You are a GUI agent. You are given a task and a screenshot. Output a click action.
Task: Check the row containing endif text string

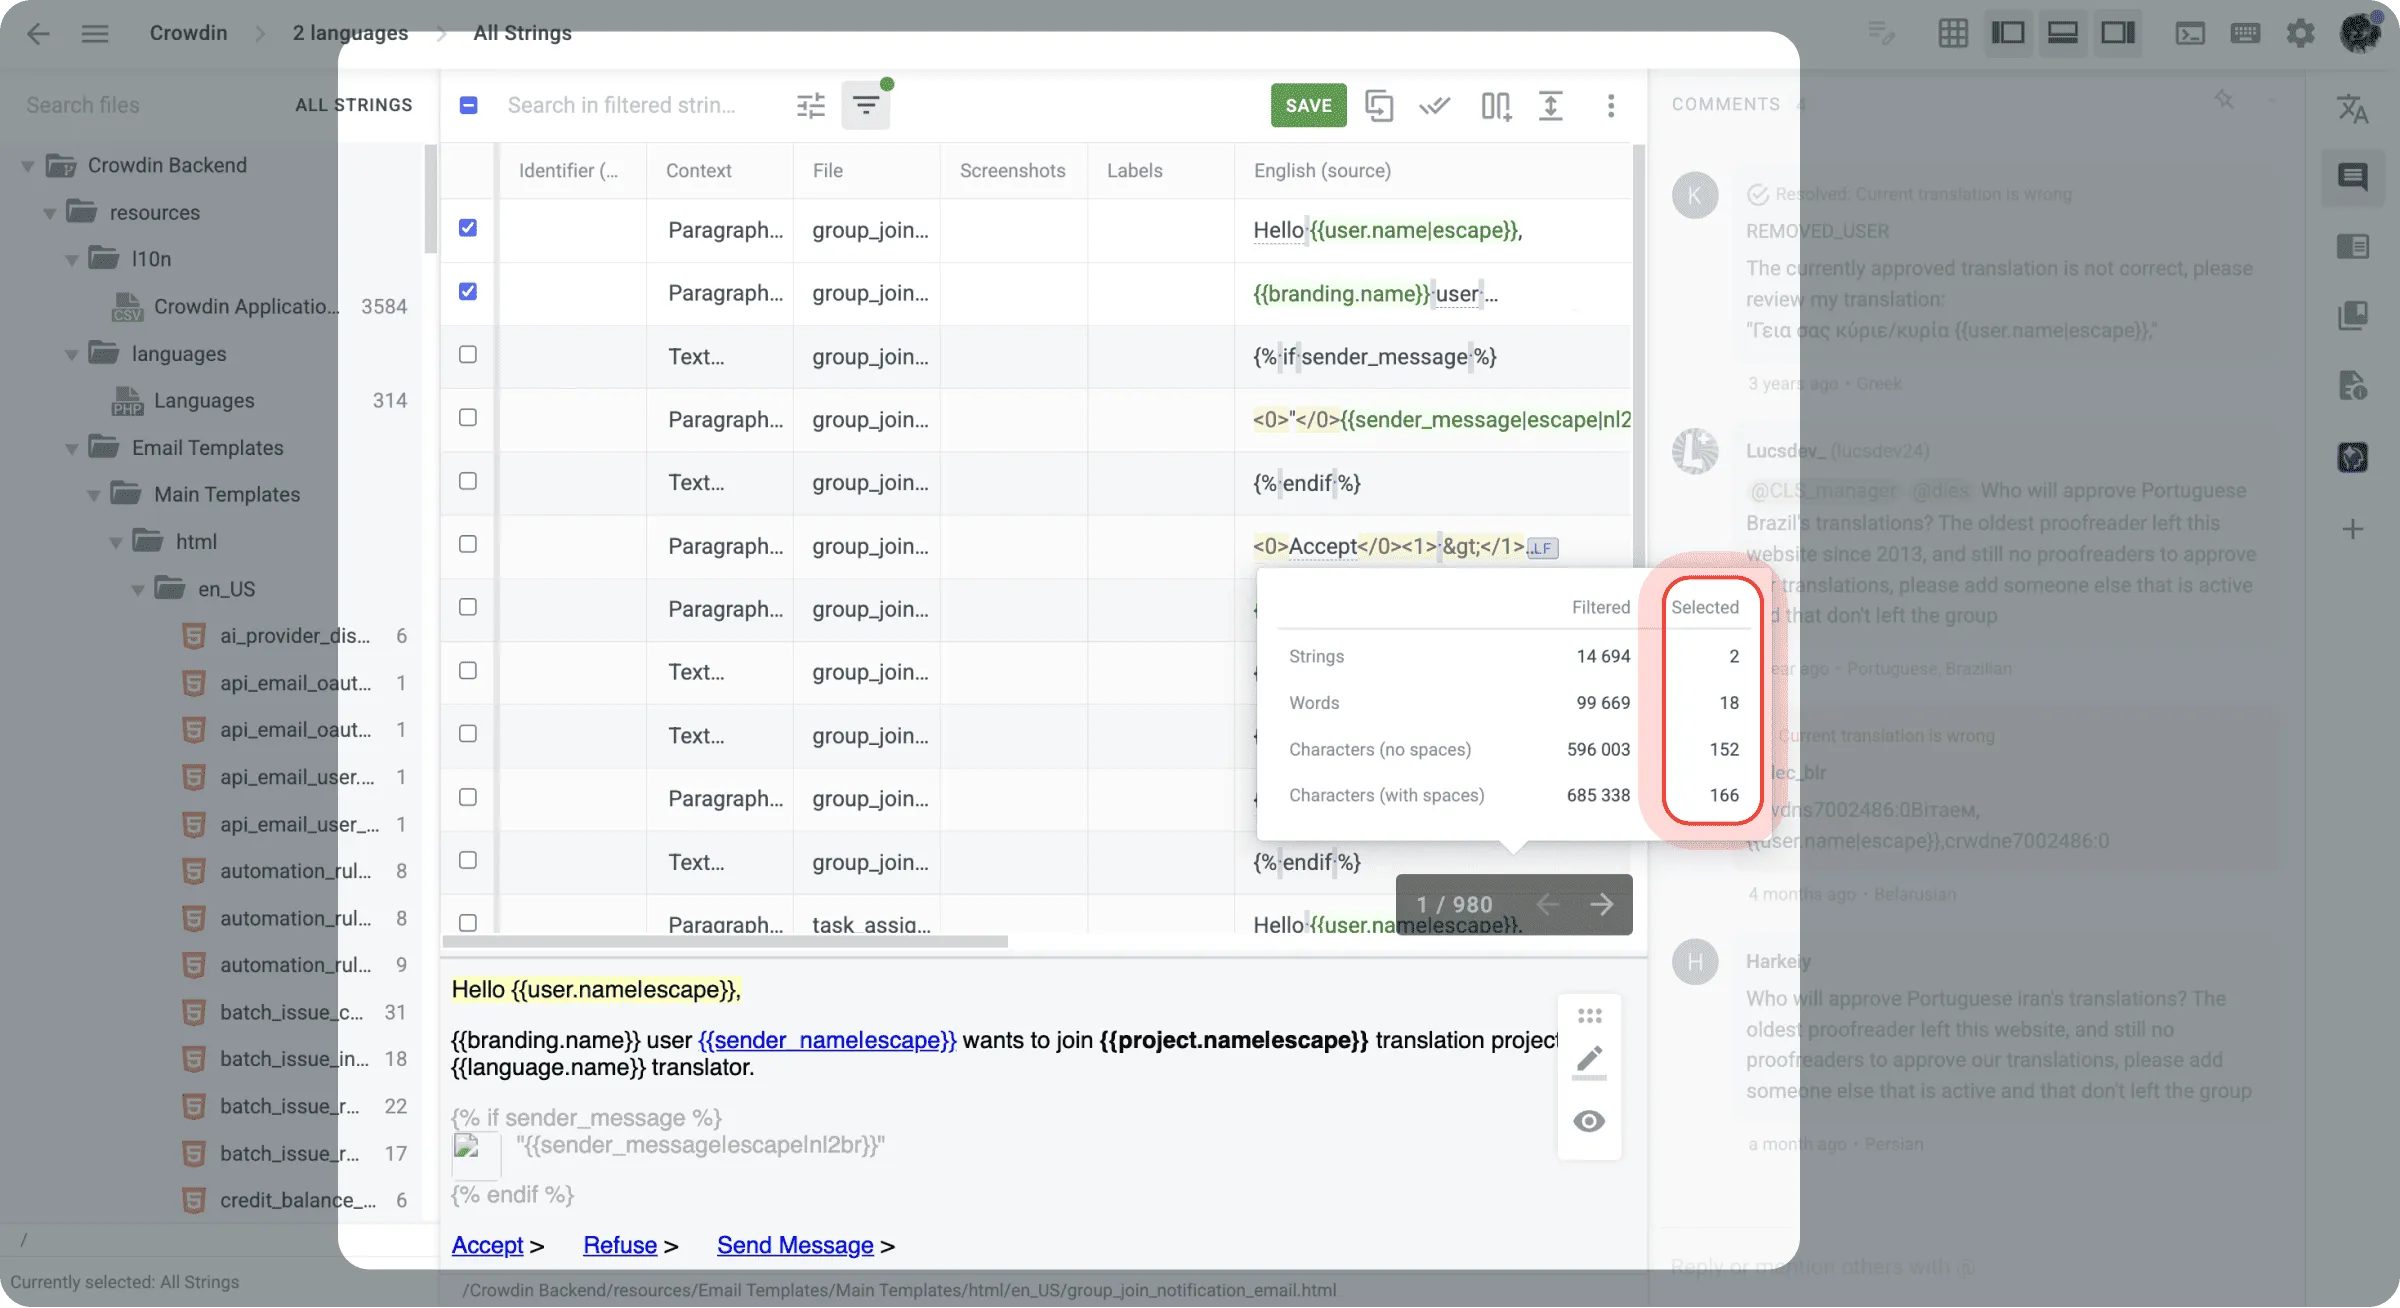(468, 481)
